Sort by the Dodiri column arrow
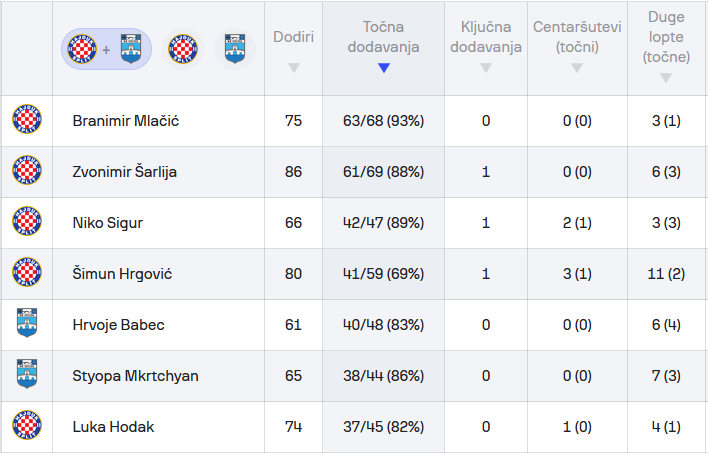Screen dimensions: 708x453 pos(293,68)
